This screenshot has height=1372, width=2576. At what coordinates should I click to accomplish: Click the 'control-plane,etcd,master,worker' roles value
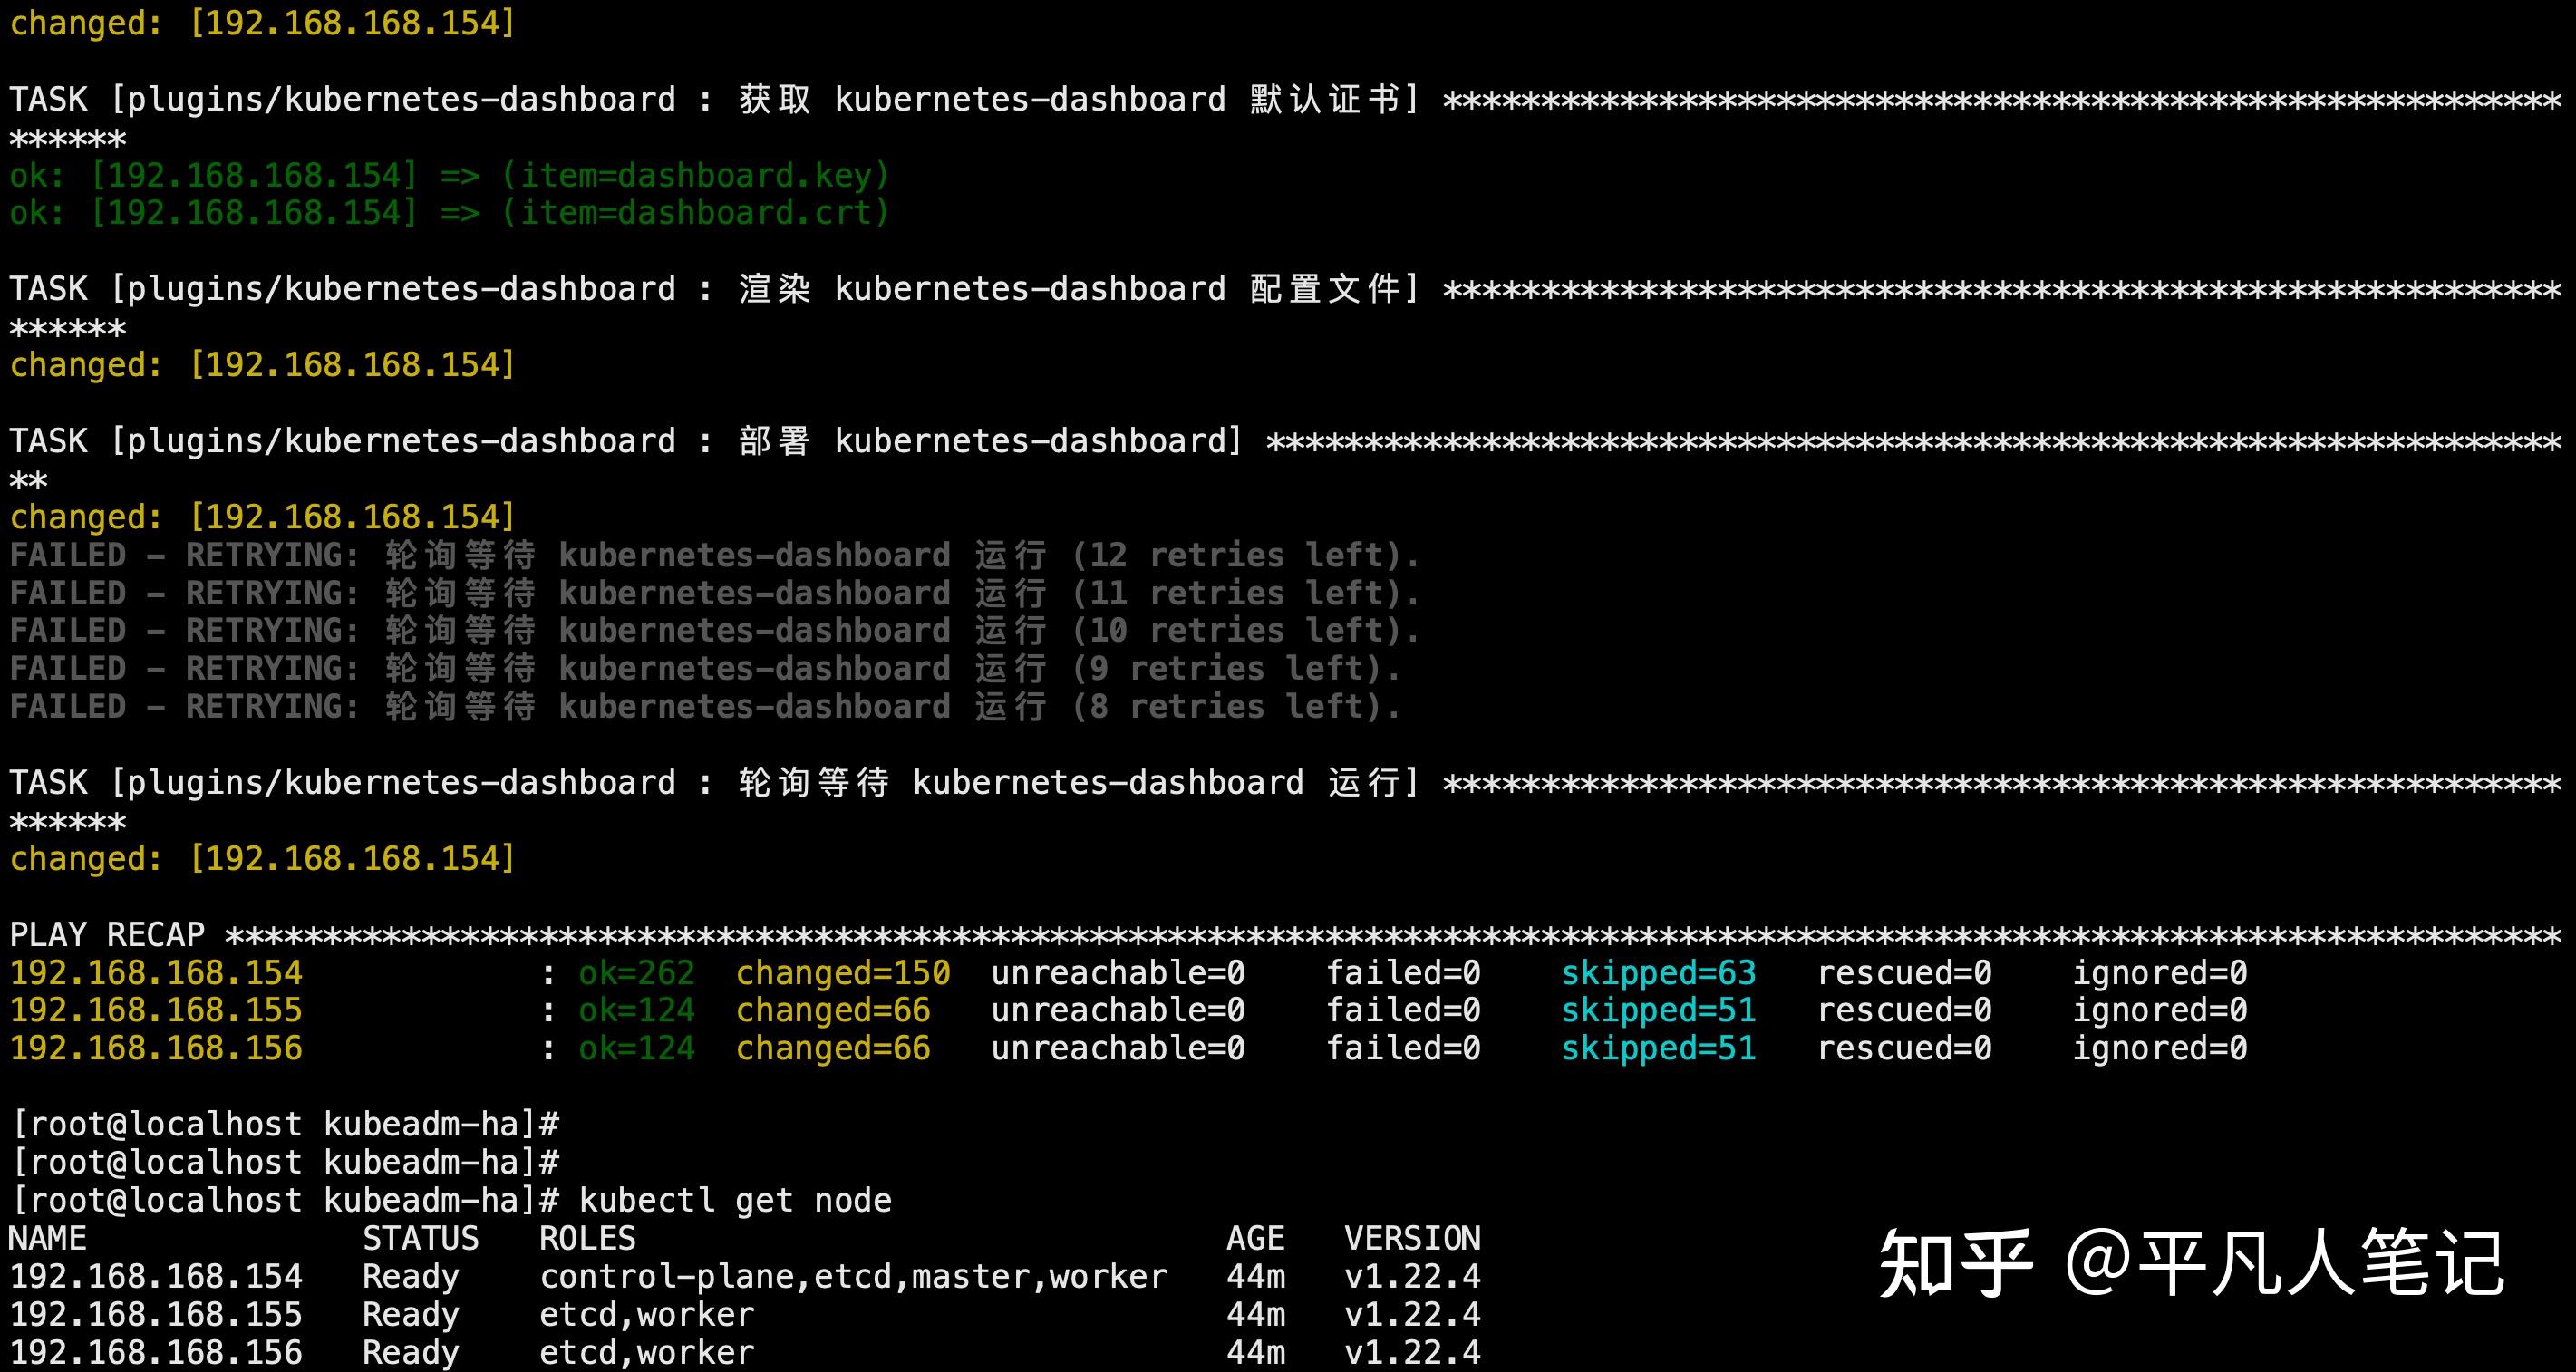853,1276
